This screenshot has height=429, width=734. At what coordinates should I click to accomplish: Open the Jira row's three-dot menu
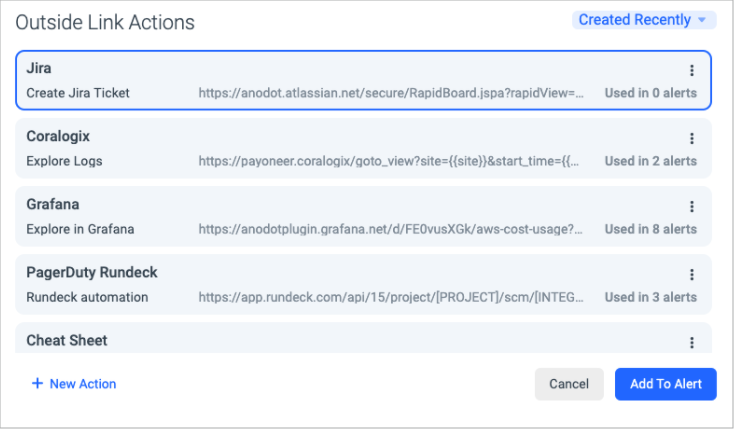click(691, 70)
